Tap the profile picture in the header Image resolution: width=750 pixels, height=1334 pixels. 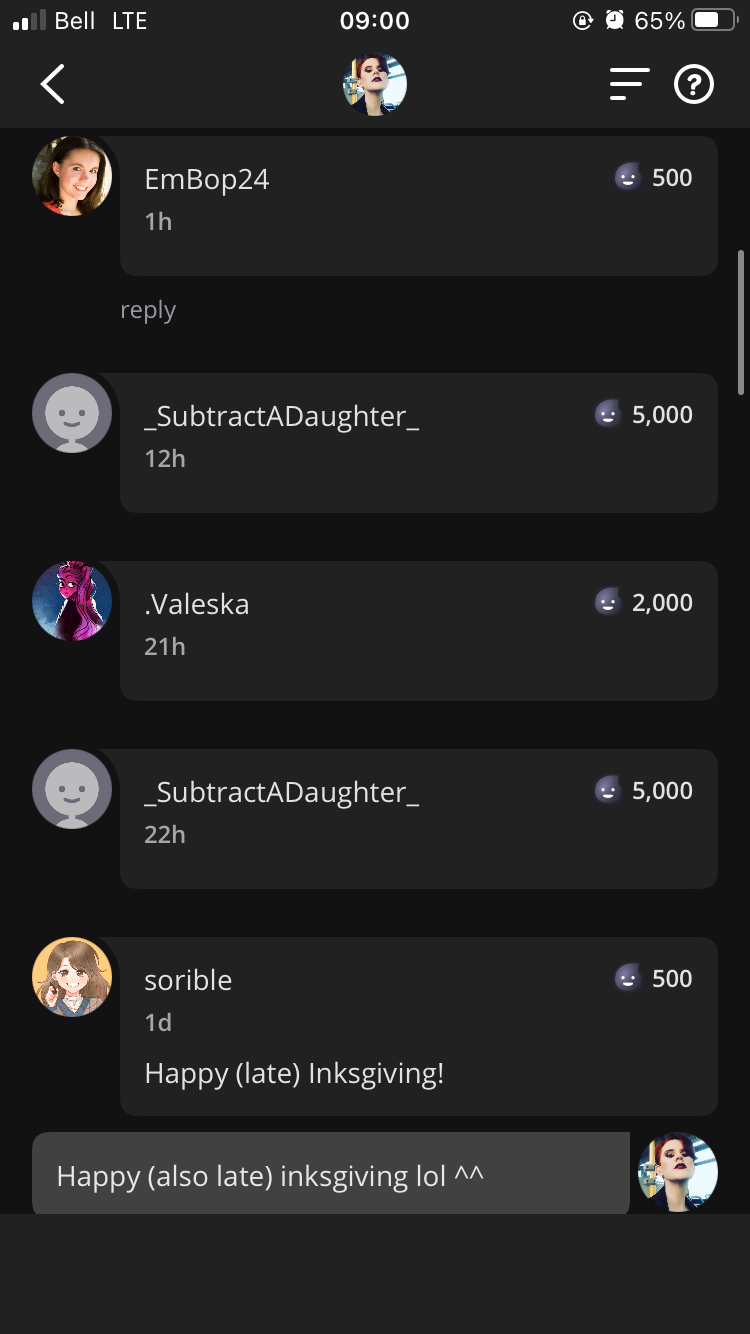[x=375, y=85]
